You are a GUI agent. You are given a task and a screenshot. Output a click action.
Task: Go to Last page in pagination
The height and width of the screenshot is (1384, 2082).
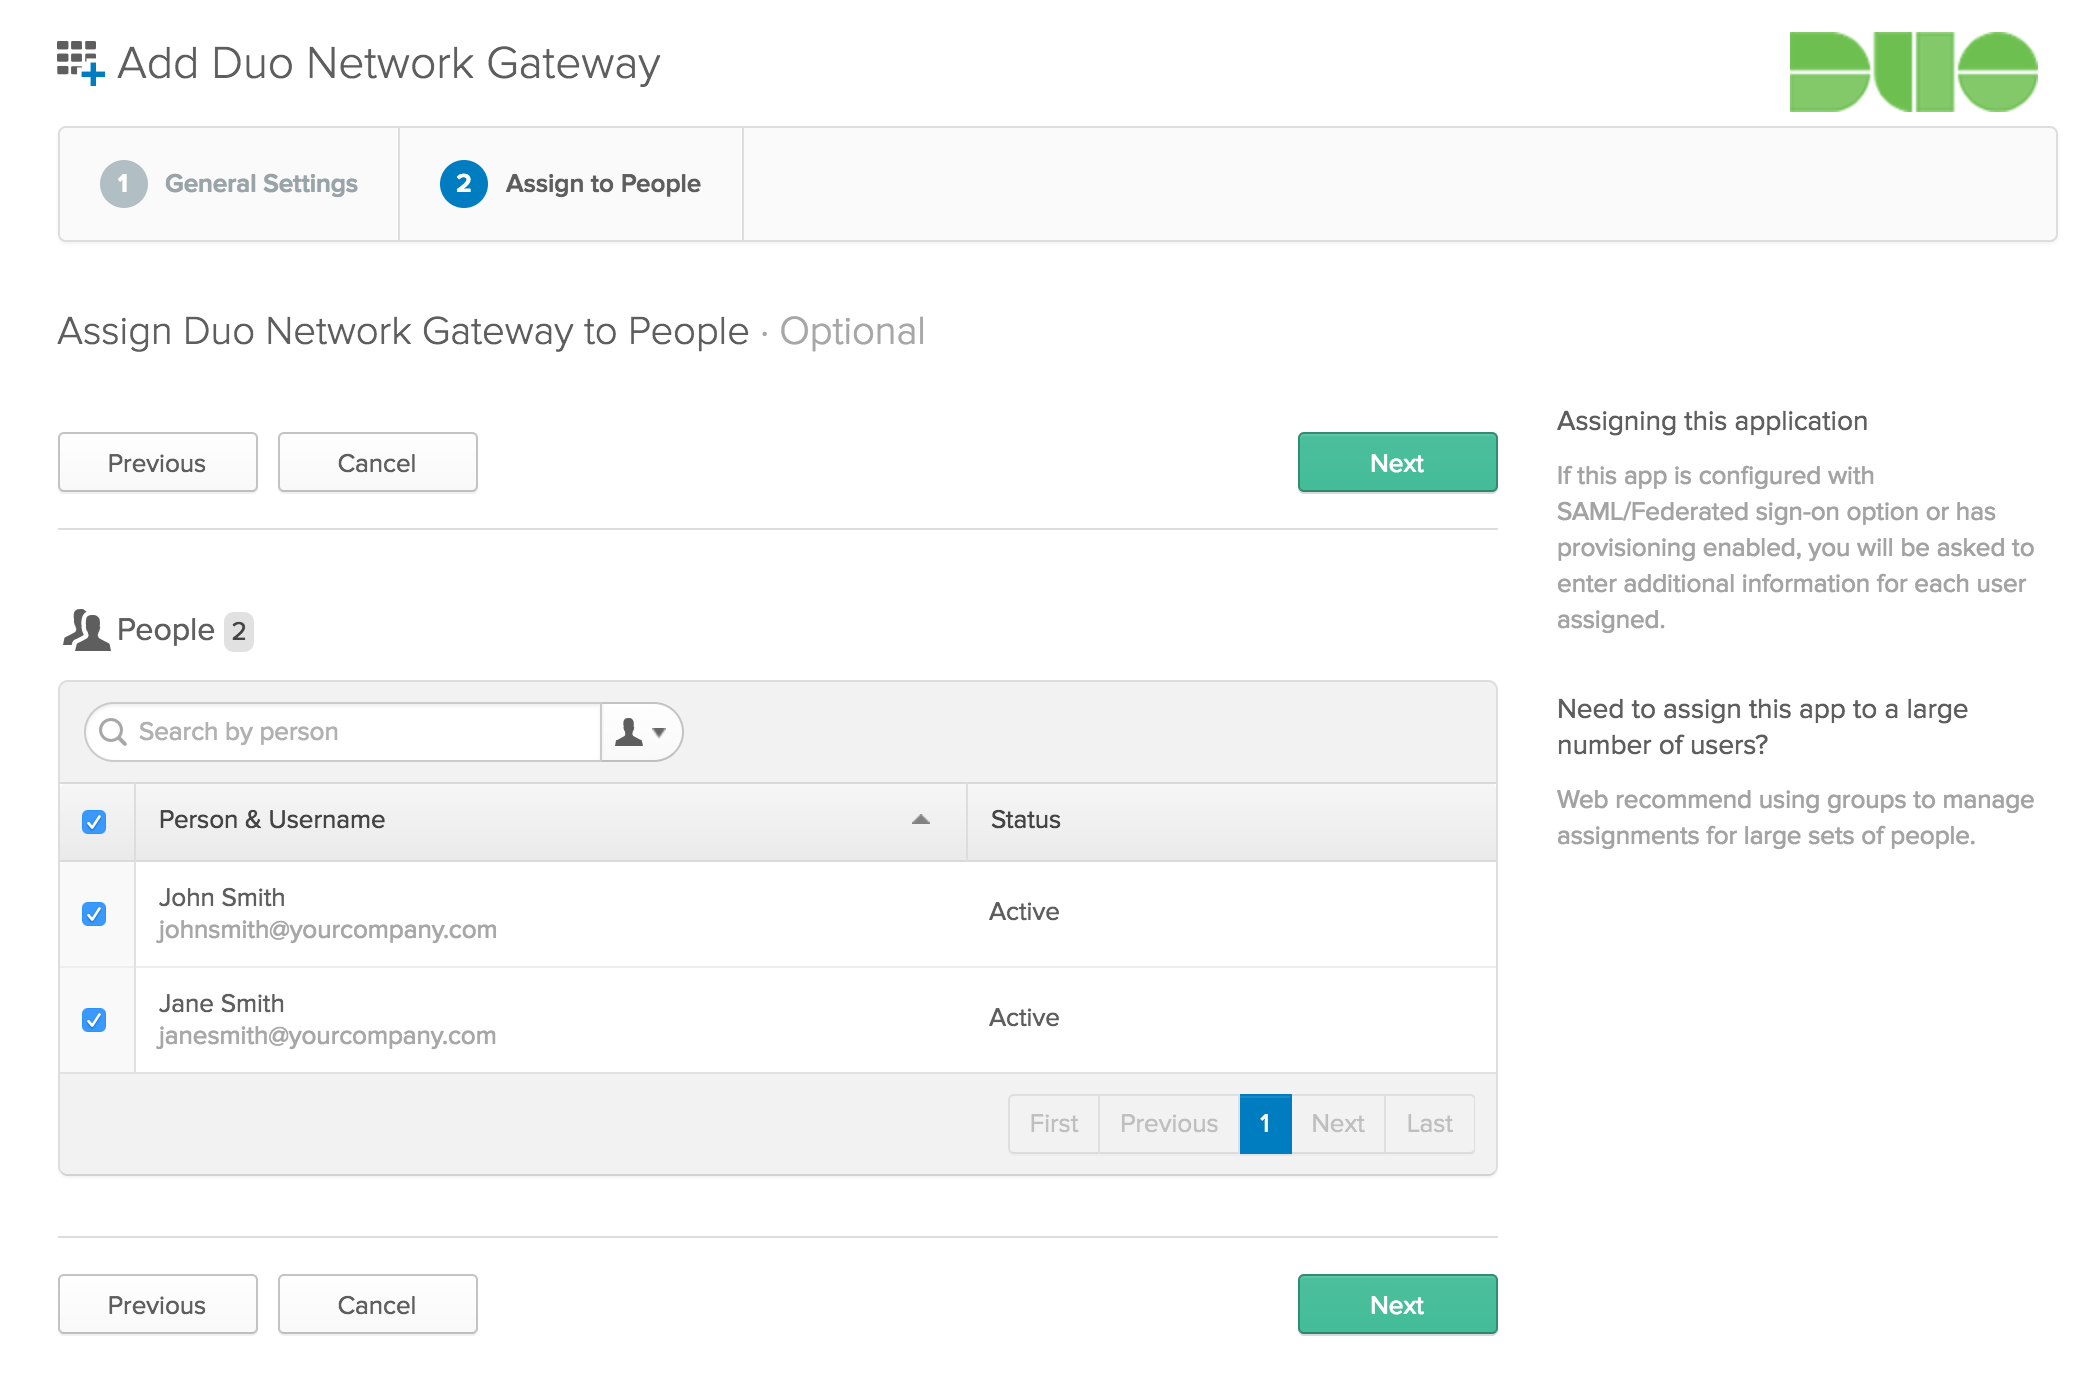coord(1429,1124)
